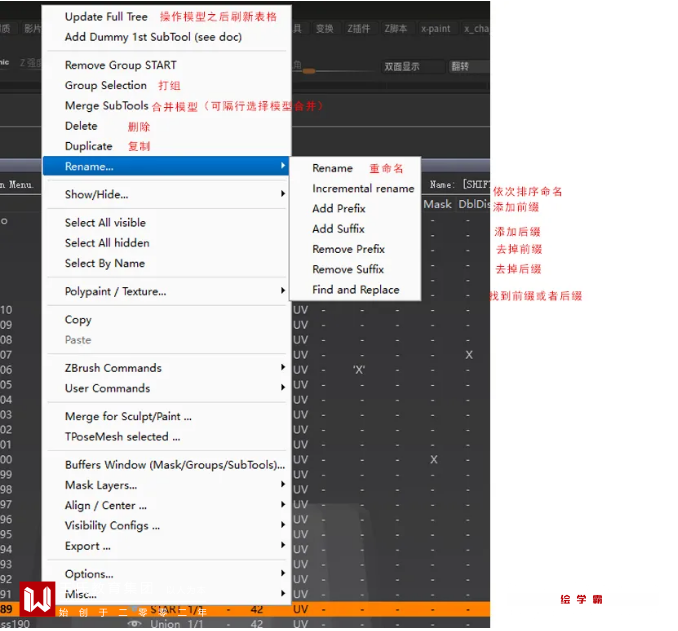Select Add Dummy 1st SubTool entry
Screen dimensions: 678x631
pyautogui.click(x=153, y=37)
